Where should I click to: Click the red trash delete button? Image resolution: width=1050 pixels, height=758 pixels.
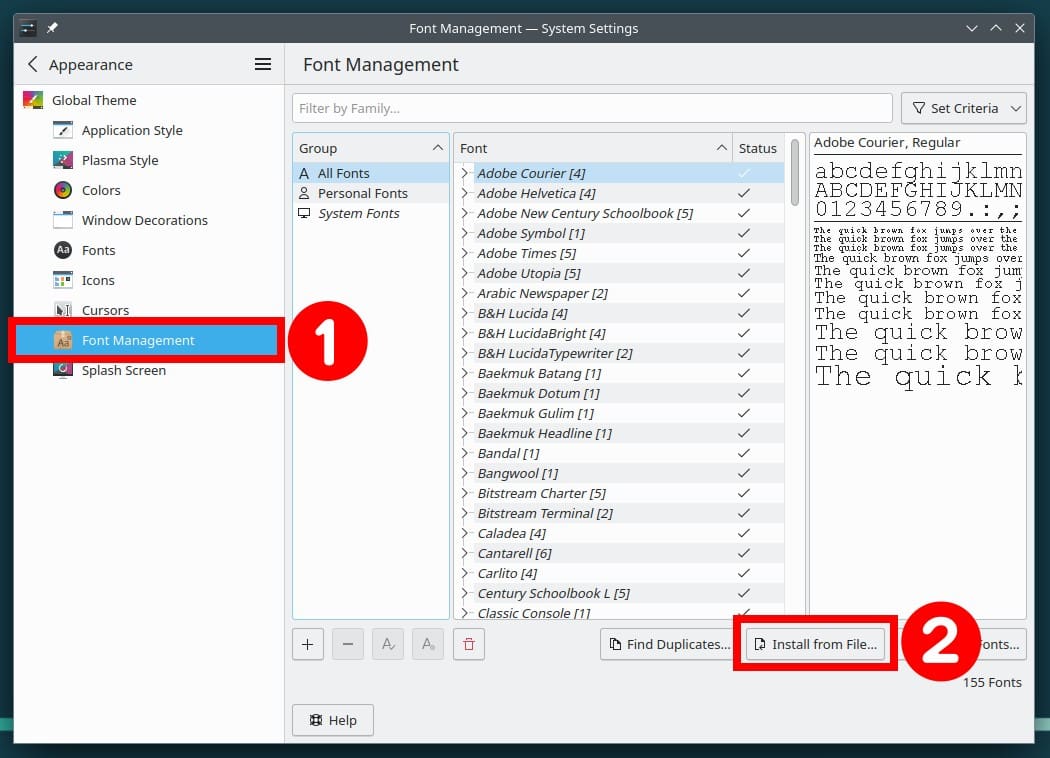(468, 645)
